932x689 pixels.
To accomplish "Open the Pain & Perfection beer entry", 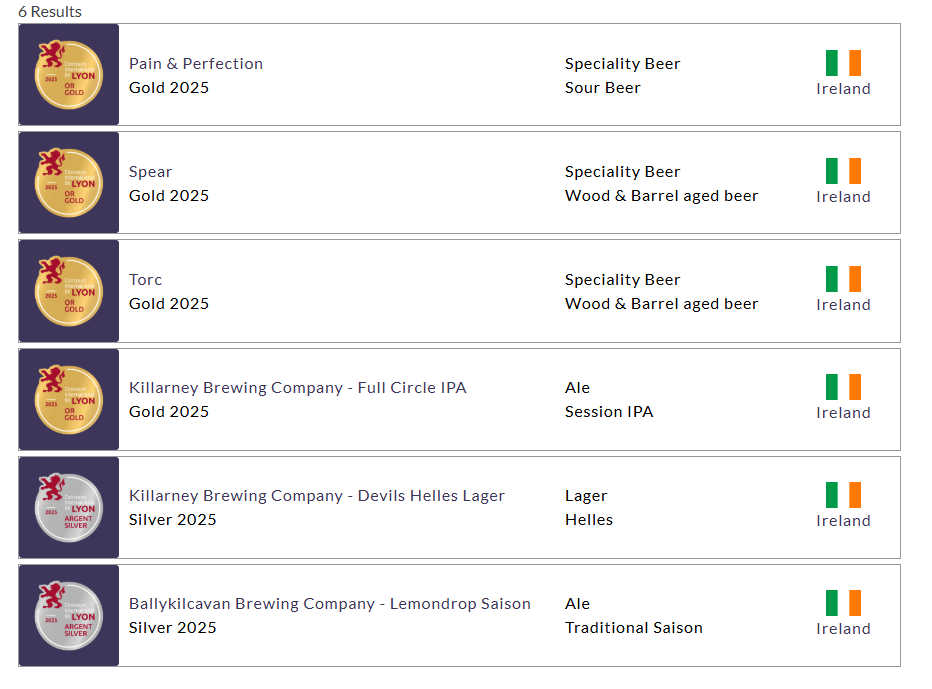I will 196,64.
